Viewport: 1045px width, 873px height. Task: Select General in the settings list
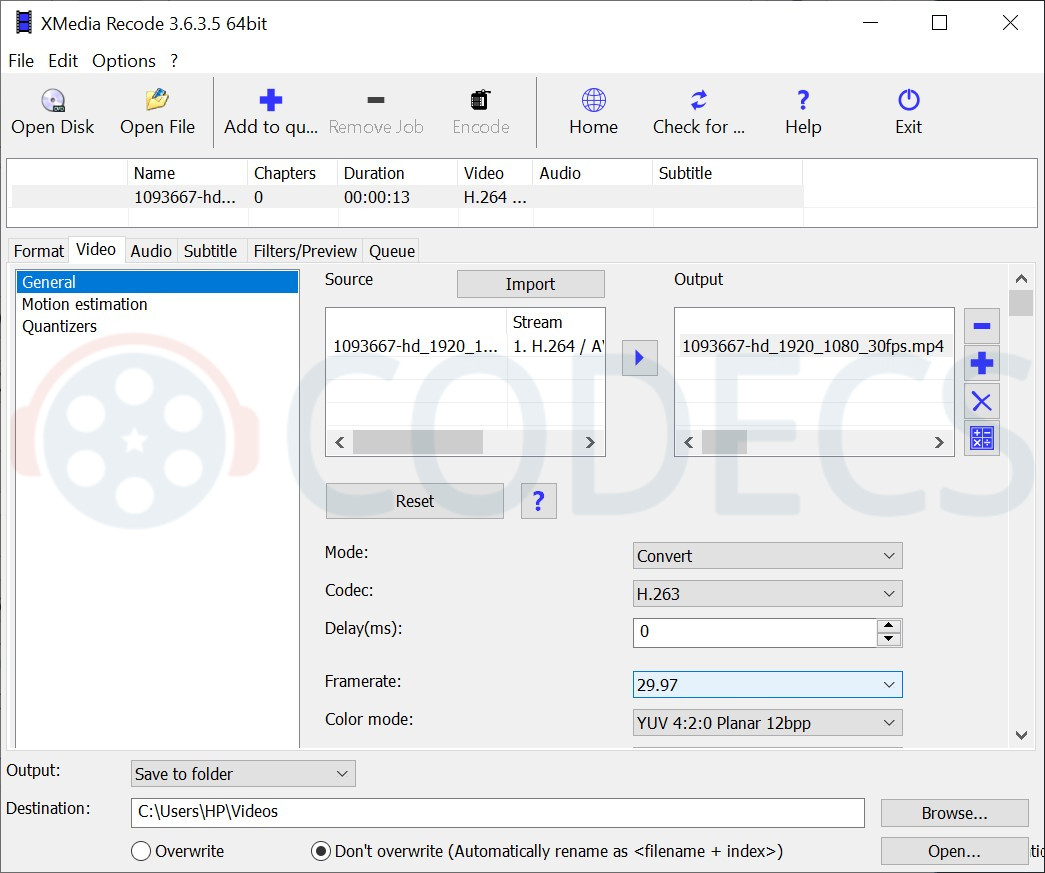pyautogui.click(x=157, y=282)
